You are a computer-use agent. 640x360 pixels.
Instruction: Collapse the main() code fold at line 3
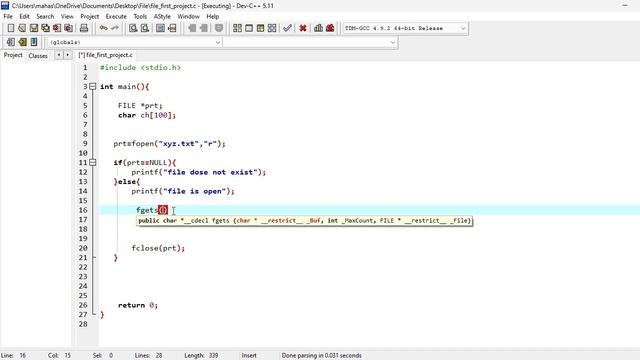click(93, 87)
